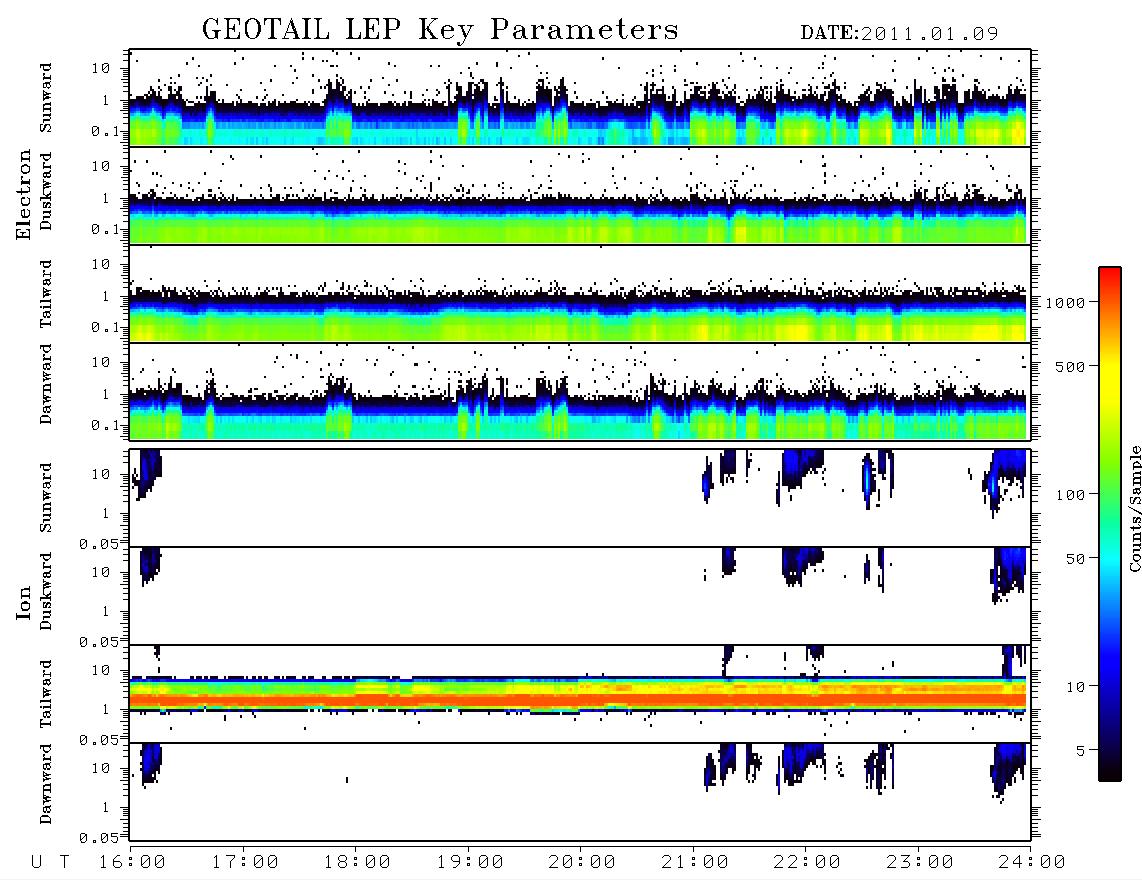Open the Electron Dawnward spectrogram panel
The width and height of the screenshot is (1142, 880).
point(580,391)
